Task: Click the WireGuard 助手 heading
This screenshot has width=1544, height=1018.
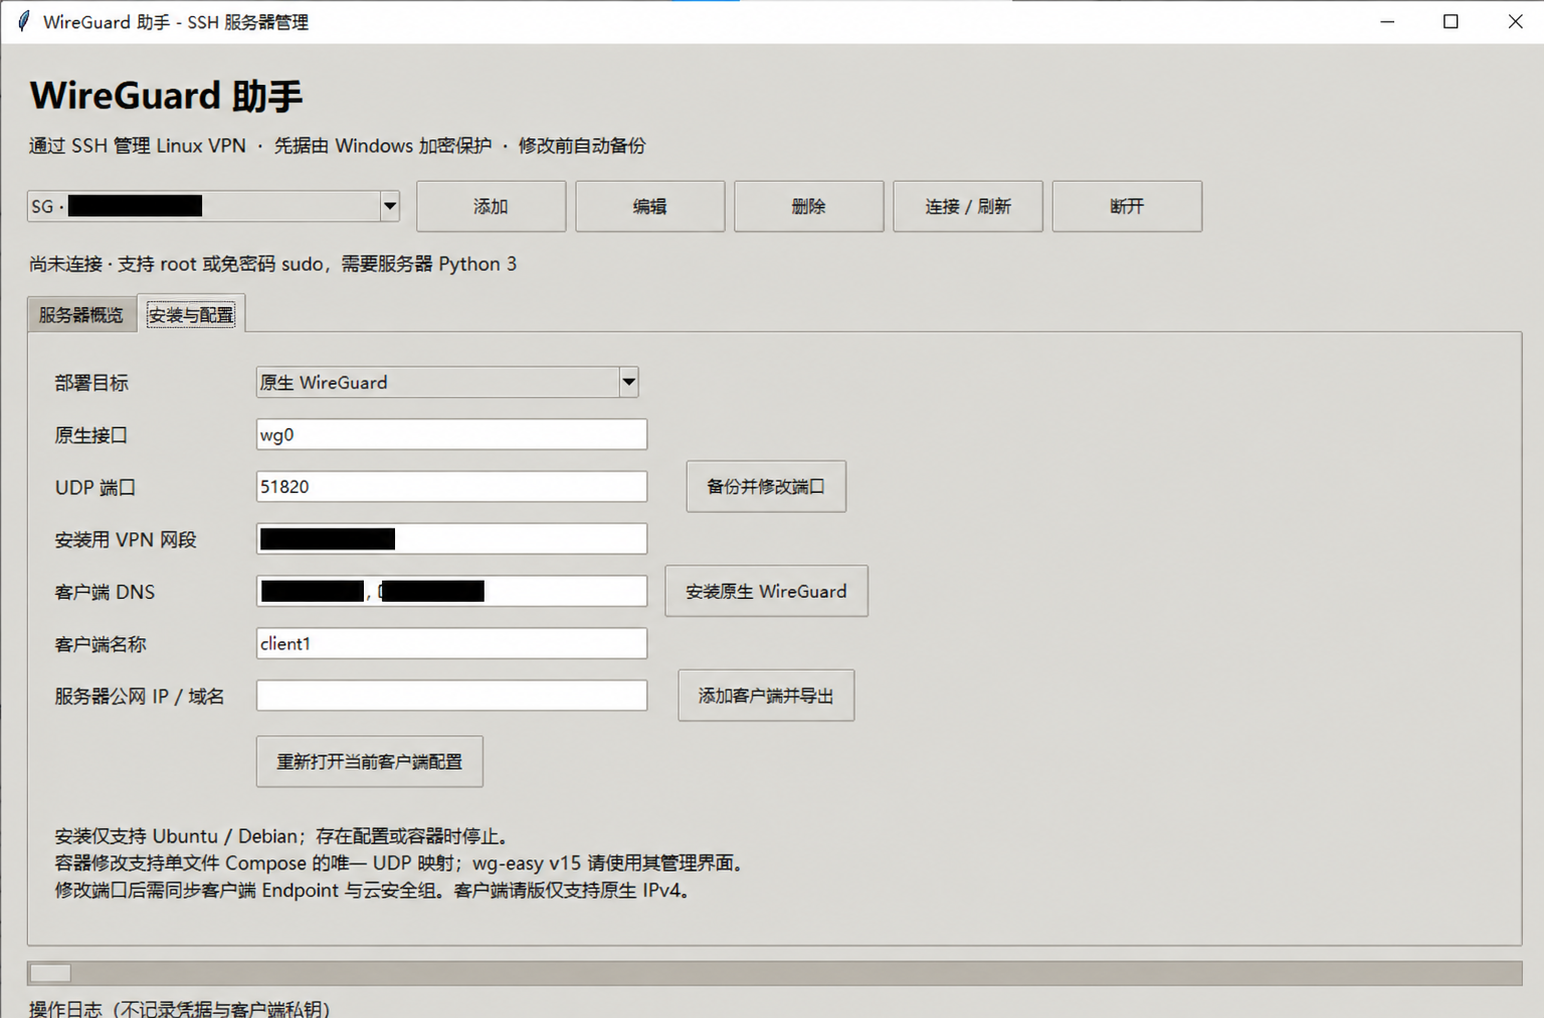Action: [166, 96]
